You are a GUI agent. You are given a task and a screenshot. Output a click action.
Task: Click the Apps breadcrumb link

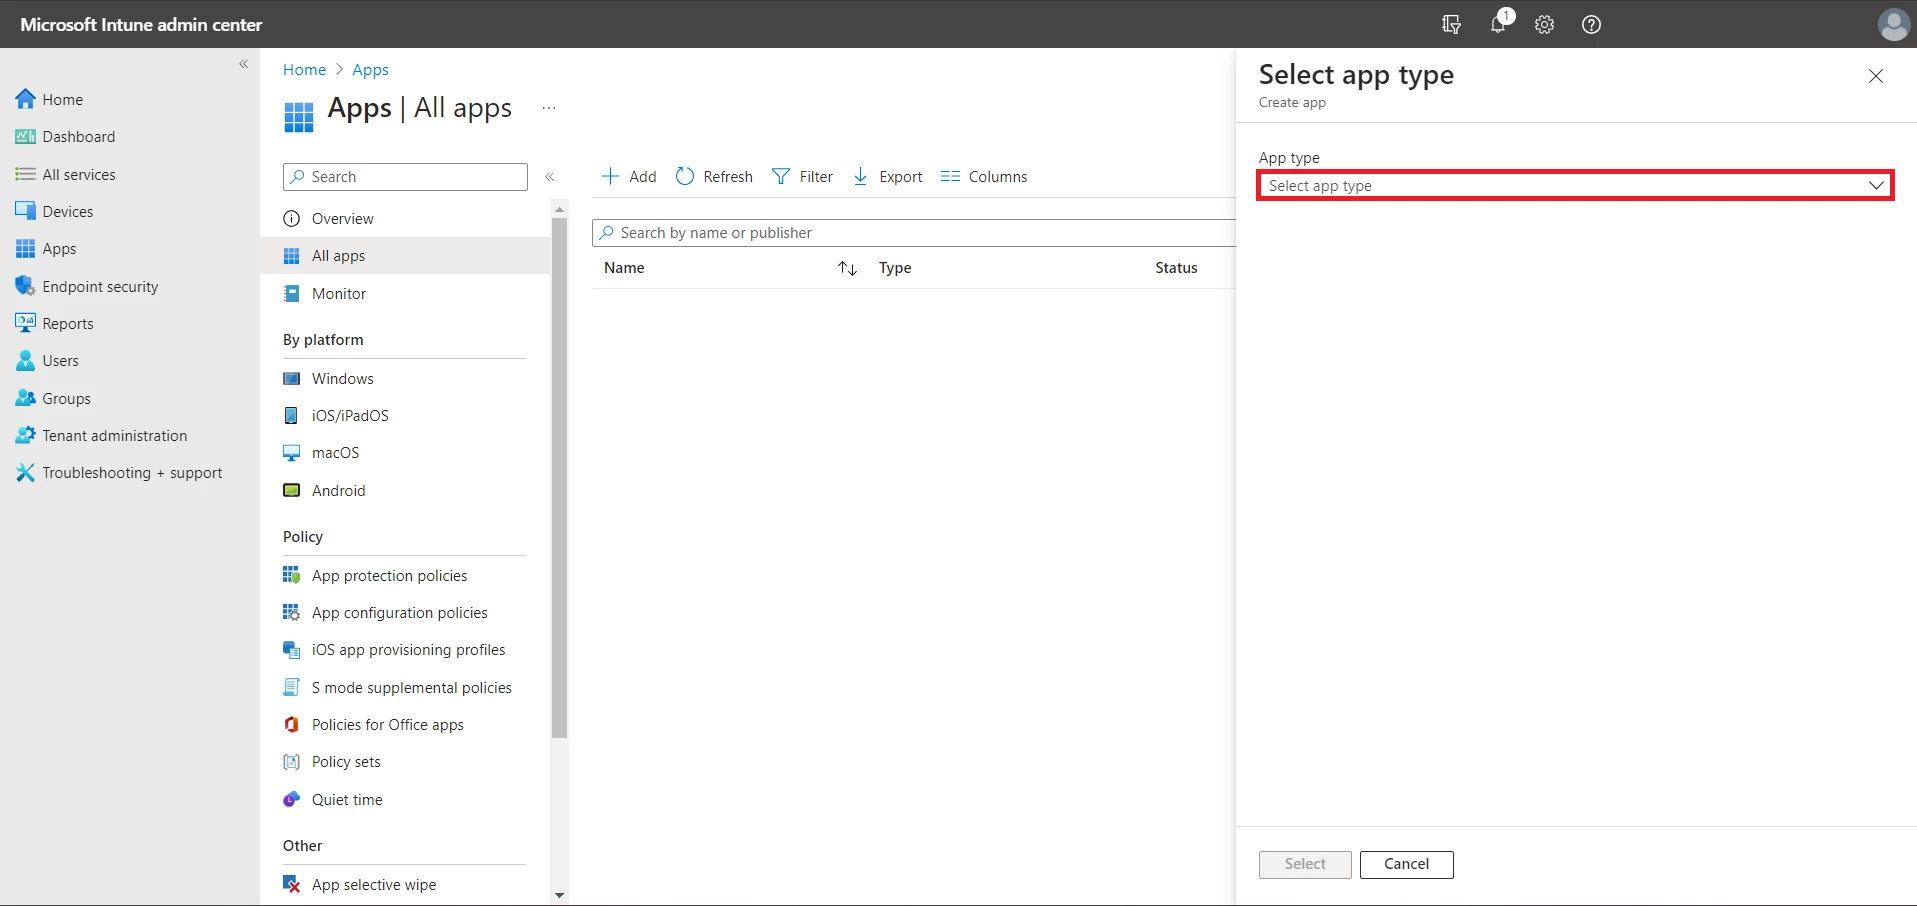point(370,69)
